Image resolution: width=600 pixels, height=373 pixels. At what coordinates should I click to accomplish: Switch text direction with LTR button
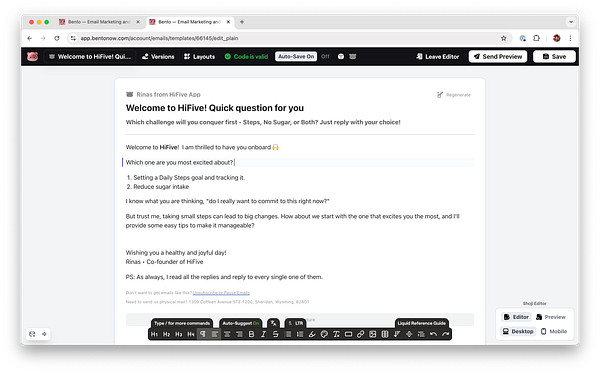pos(295,323)
